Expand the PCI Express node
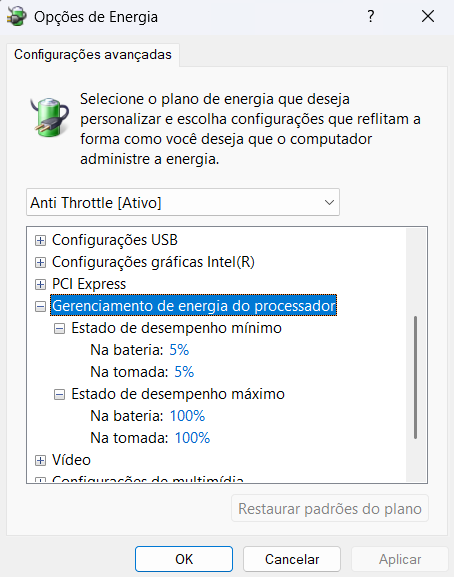454x577 pixels. point(40,284)
